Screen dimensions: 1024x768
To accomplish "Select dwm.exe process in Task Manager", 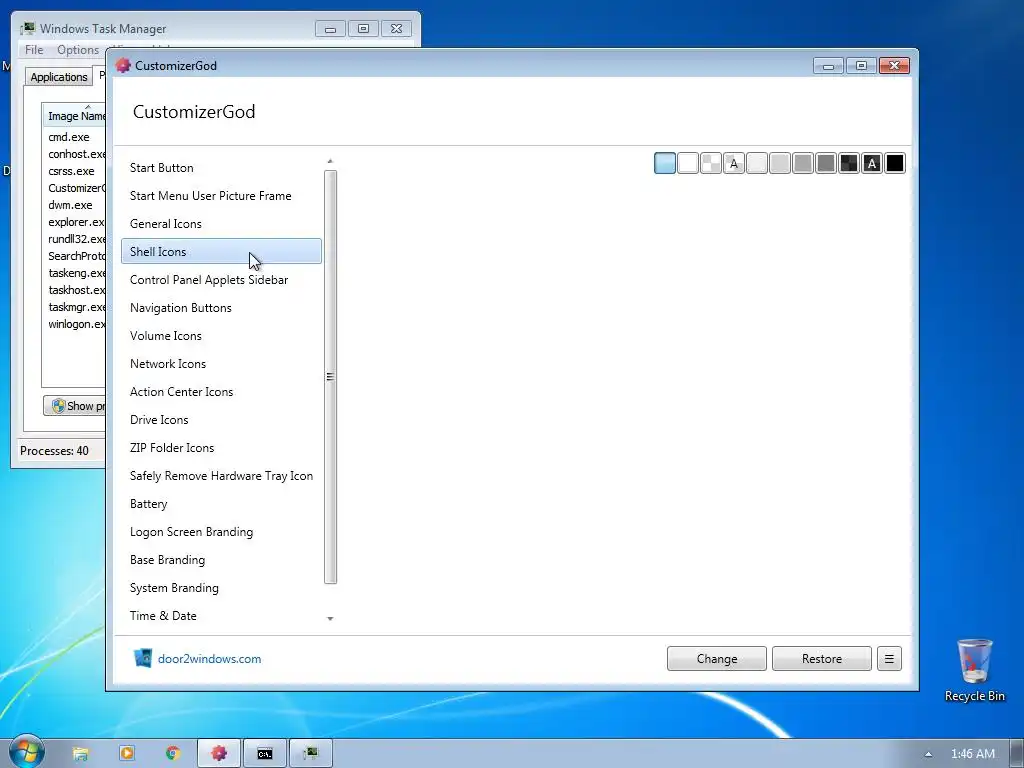I will (x=74, y=205).
